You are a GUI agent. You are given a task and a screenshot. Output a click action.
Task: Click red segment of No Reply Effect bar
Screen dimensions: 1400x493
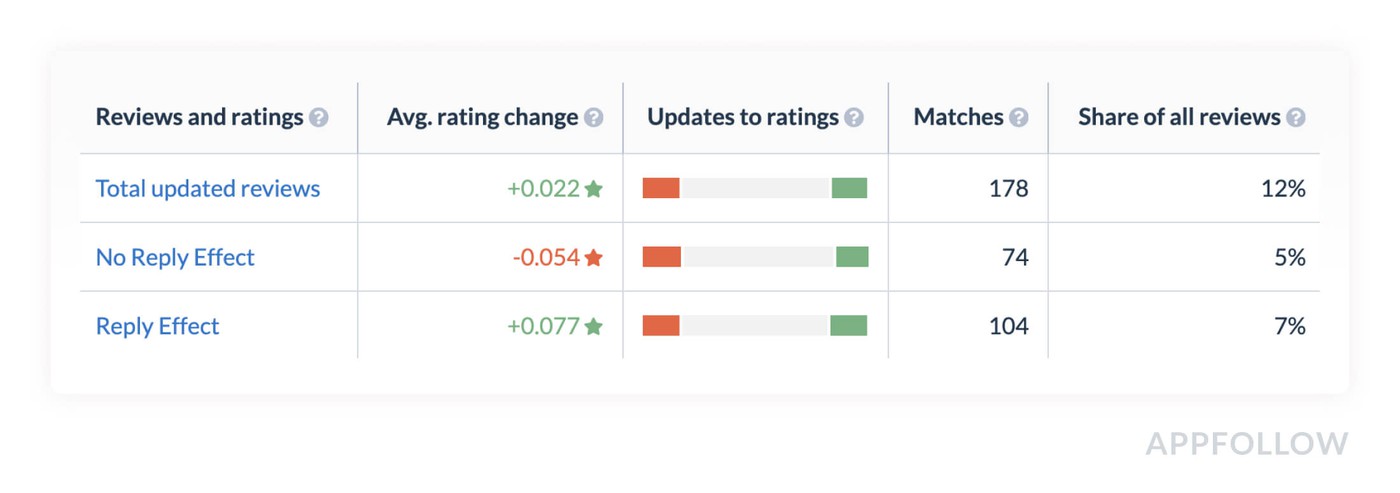tap(662, 257)
